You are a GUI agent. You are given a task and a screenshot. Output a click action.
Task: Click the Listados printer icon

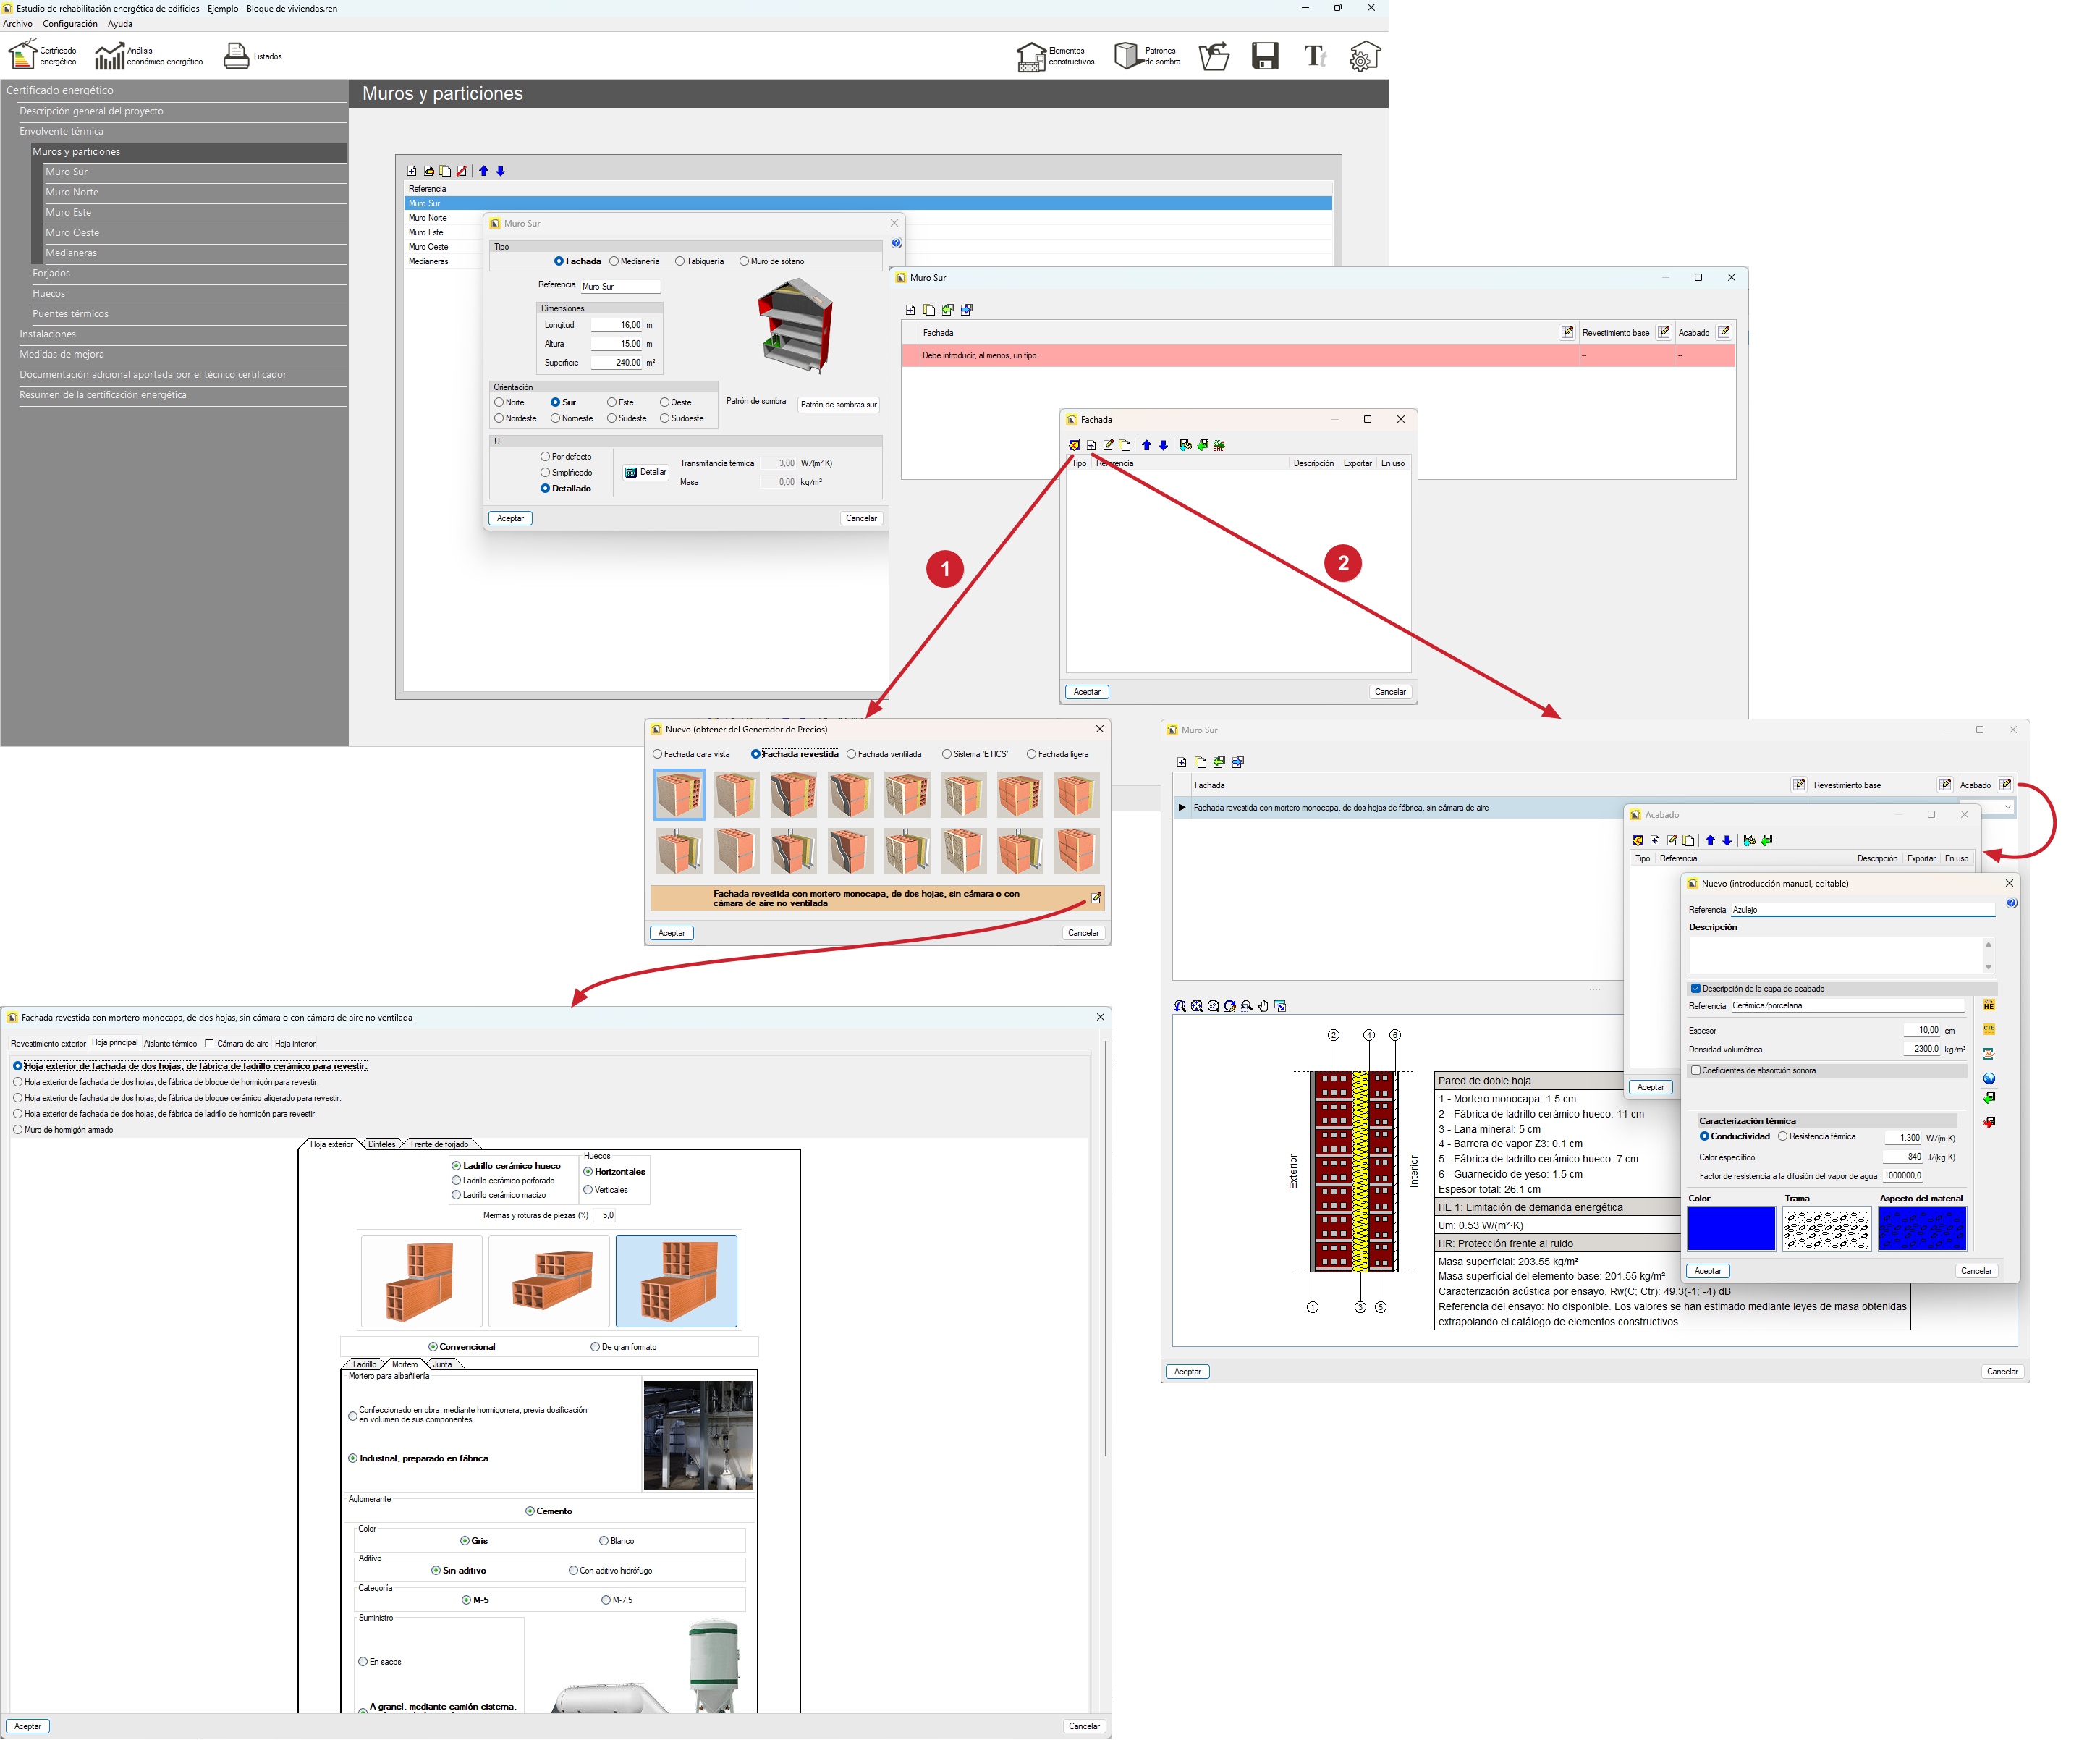[237, 56]
